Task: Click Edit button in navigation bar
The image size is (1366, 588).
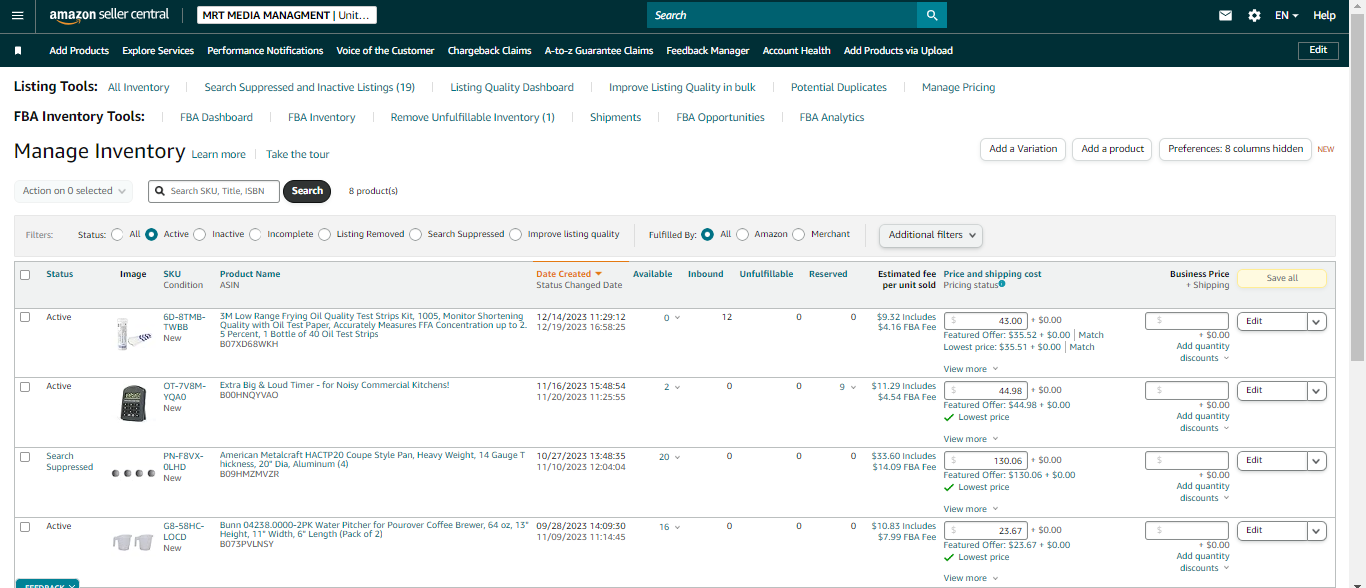Action: (x=1318, y=50)
